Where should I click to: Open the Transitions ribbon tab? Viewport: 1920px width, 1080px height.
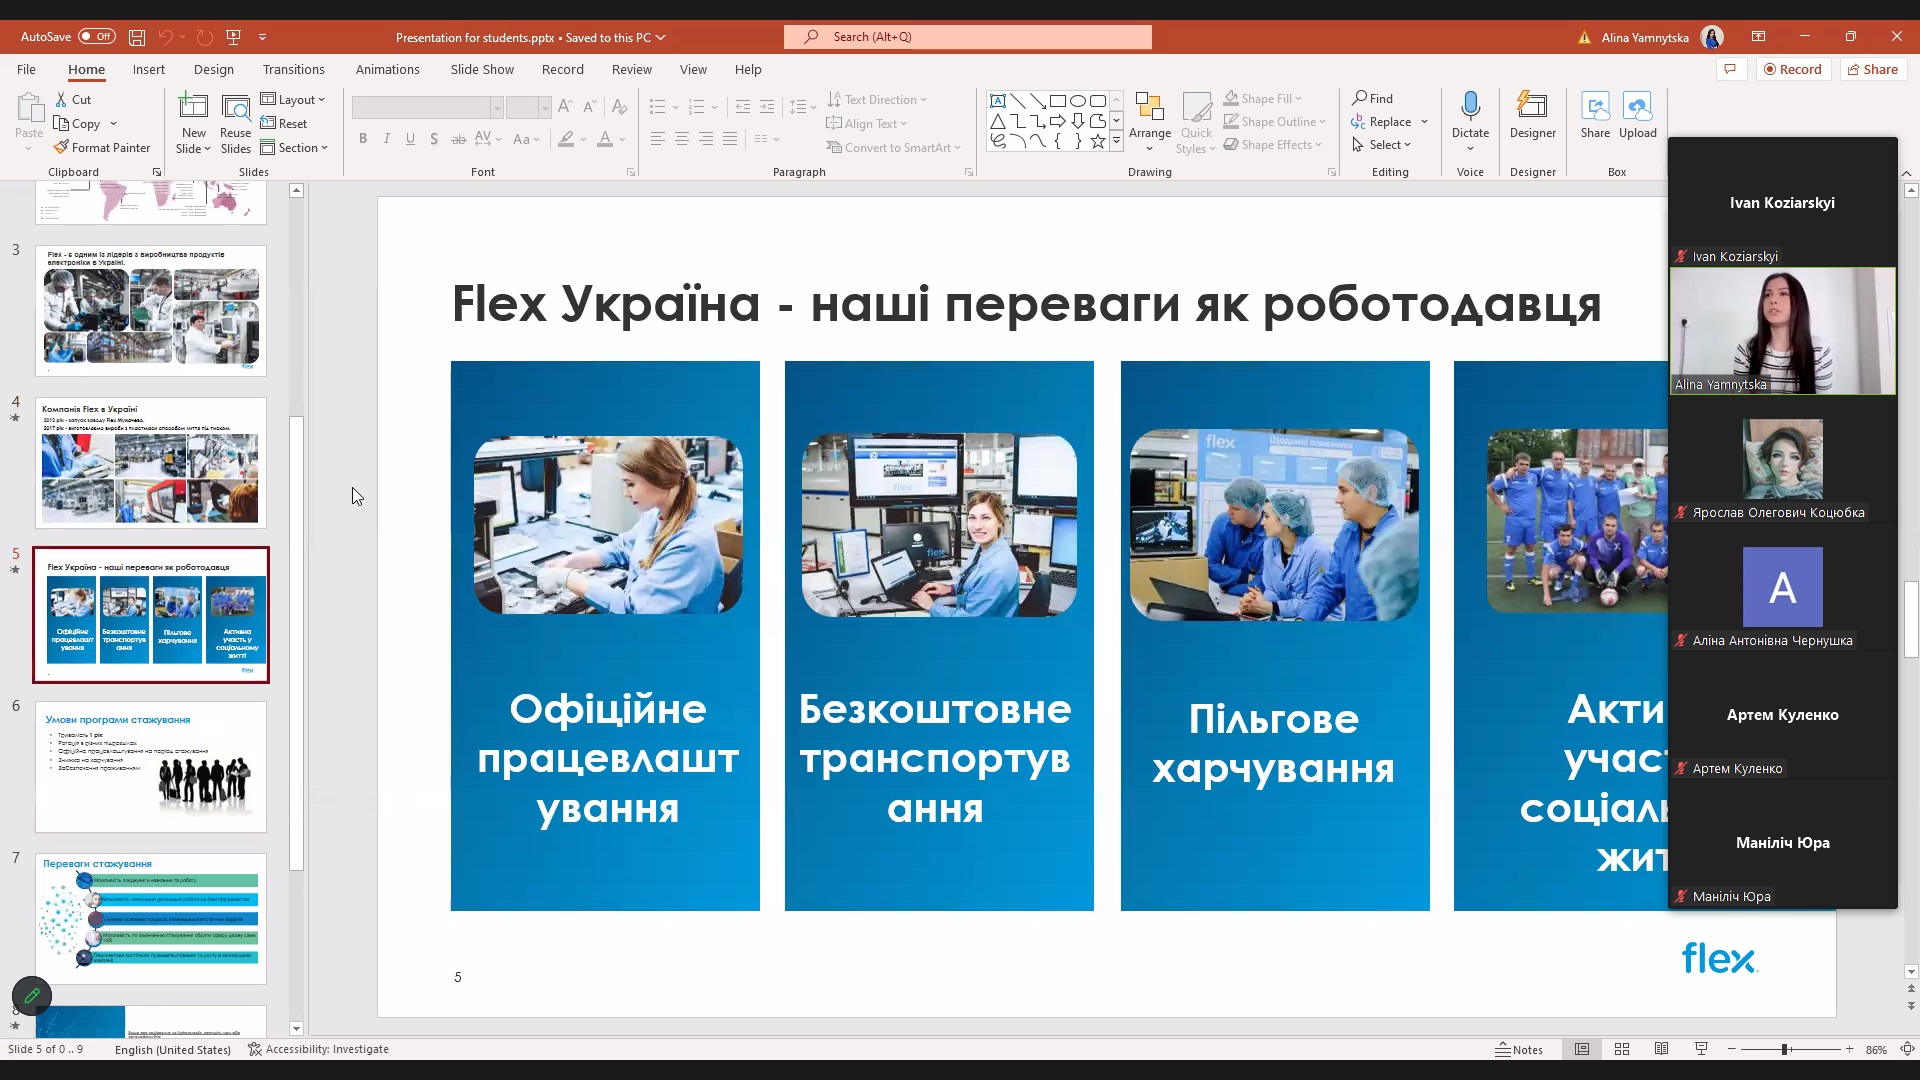point(293,69)
